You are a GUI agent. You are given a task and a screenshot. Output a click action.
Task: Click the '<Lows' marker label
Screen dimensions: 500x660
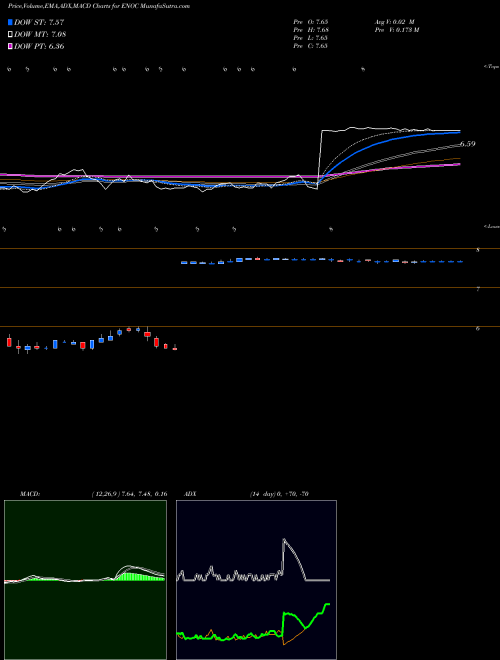[x=492, y=226]
